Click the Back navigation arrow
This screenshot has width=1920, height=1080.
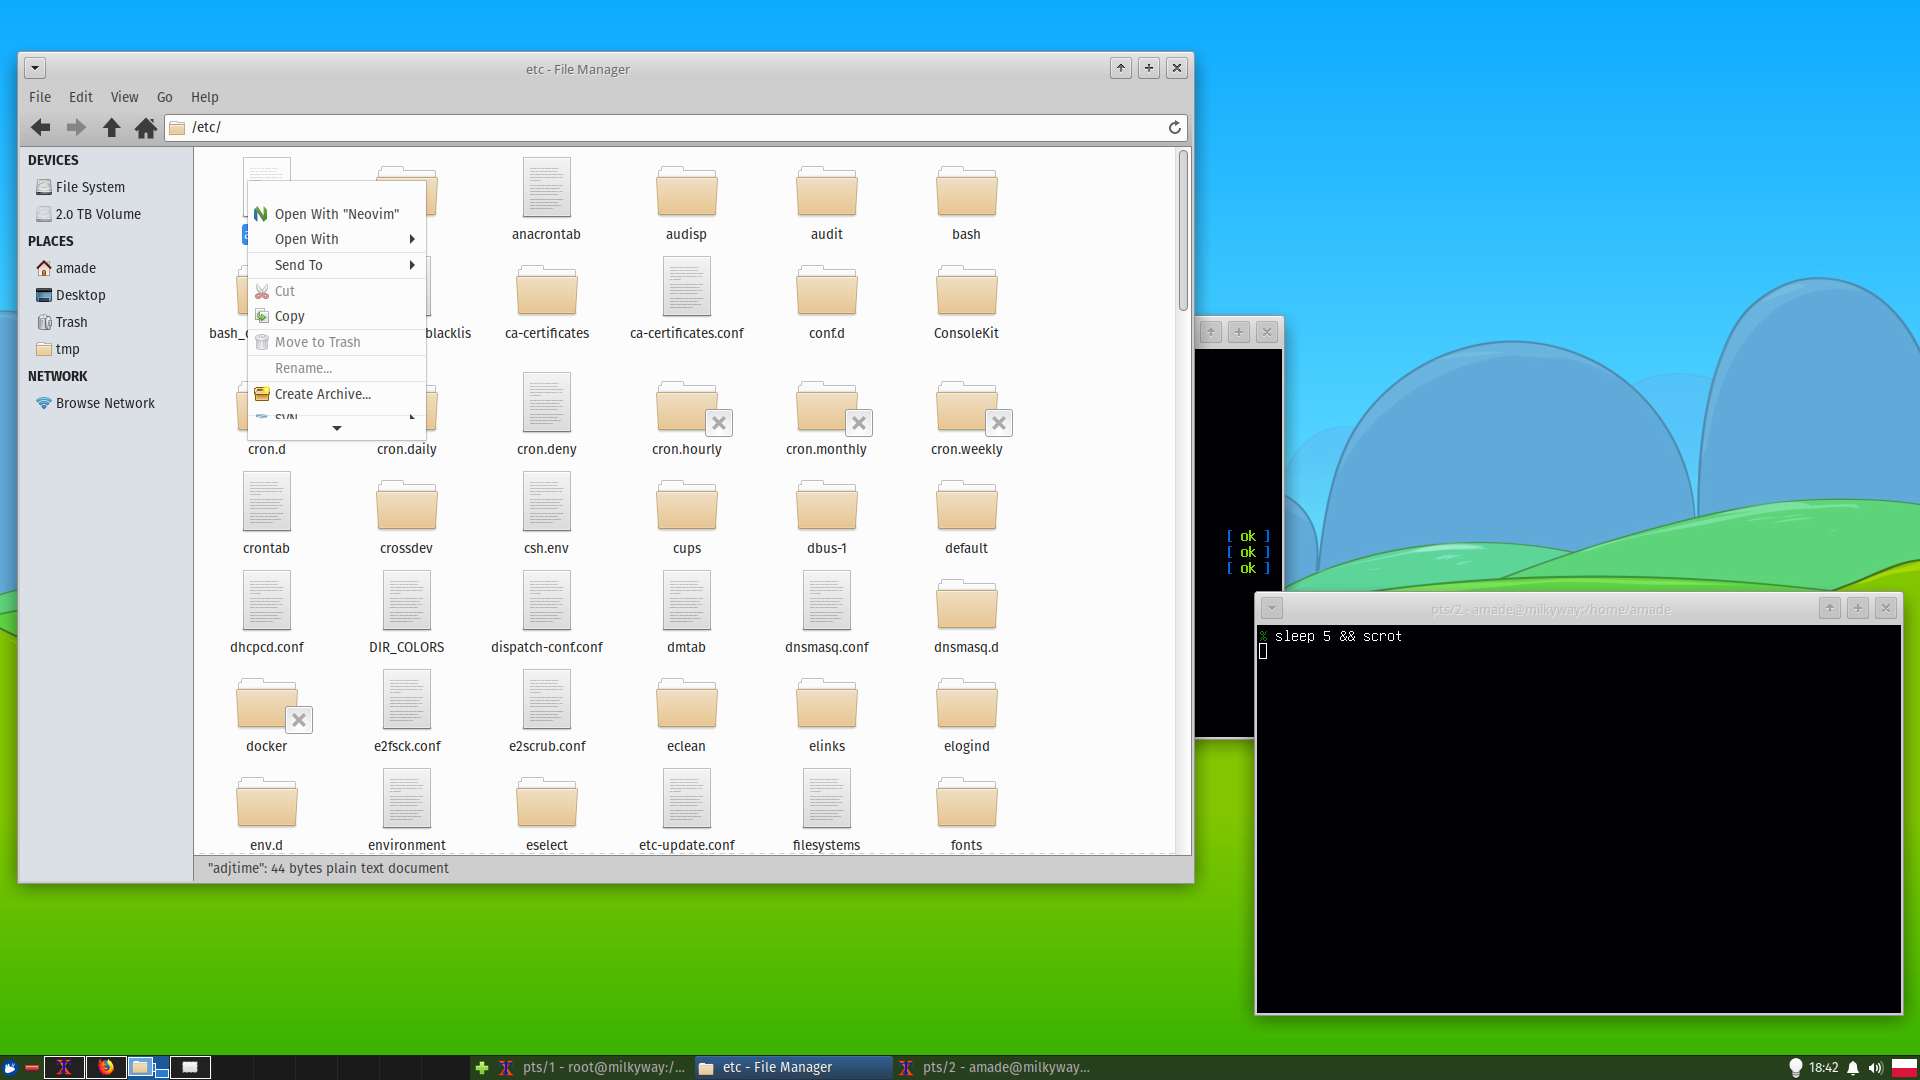tap(41, 127)
